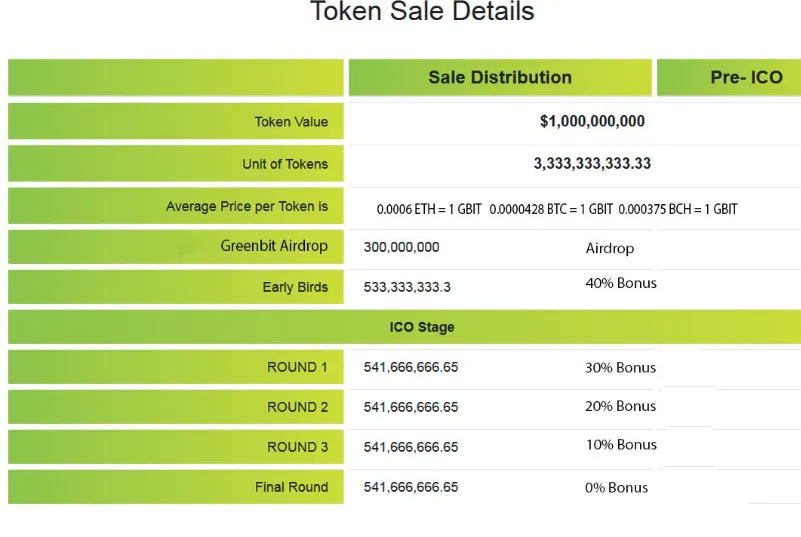This screenshot has height=537, width=801.
Task: Click the ICO Stage section banner
Action: tap(405, 326)
